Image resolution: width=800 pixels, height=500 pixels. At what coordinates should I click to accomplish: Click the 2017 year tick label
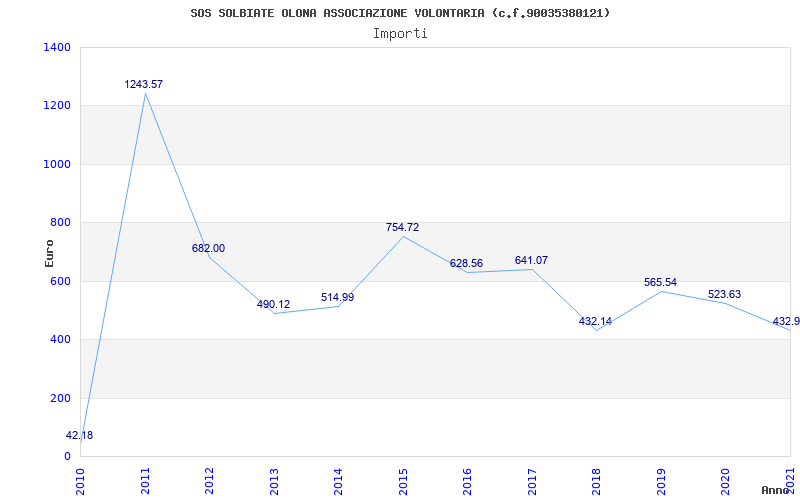pyautogui.click(x=532, y=481)
